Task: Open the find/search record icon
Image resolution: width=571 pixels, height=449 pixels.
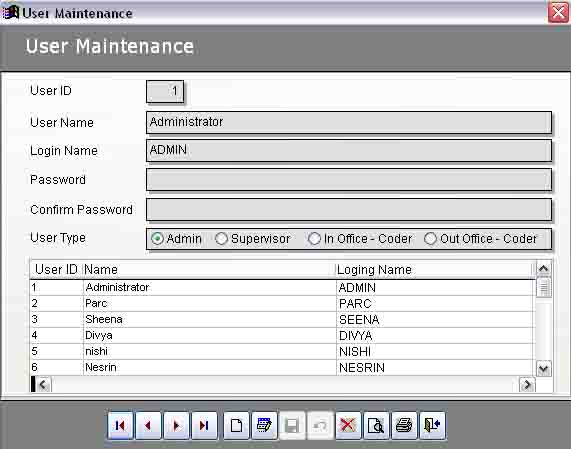Action: coord(376,425)
